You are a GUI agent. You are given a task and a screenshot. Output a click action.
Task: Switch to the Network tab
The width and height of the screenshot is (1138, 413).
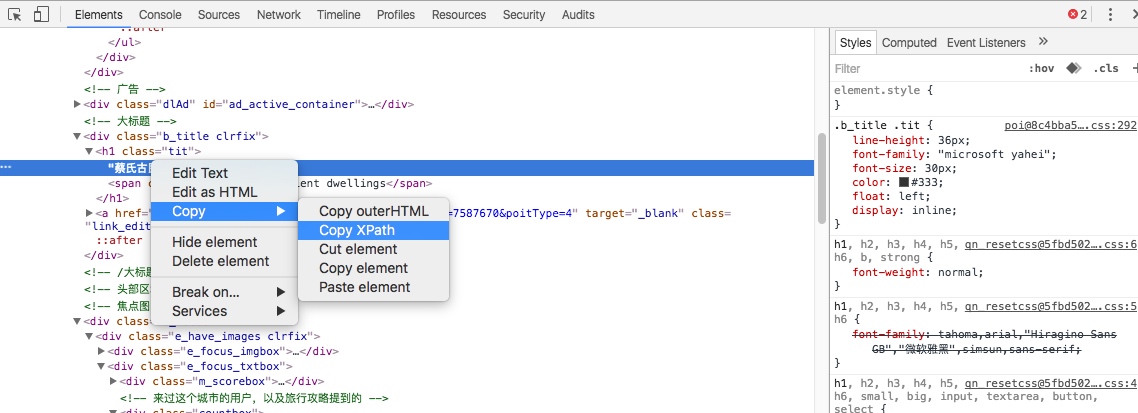point(278,14)
